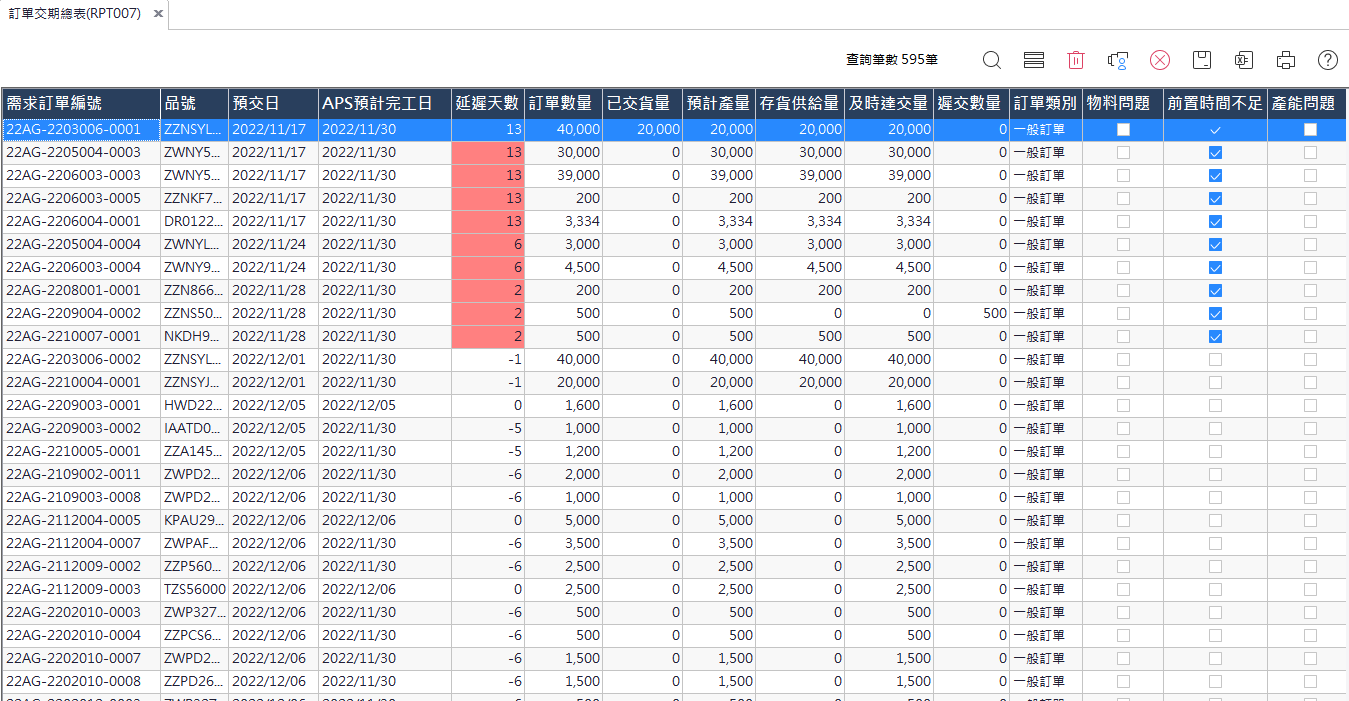This screenshot has height=701, width=1349.
Task: Click the user device assignment icon
Action: tap(1118, 60)
